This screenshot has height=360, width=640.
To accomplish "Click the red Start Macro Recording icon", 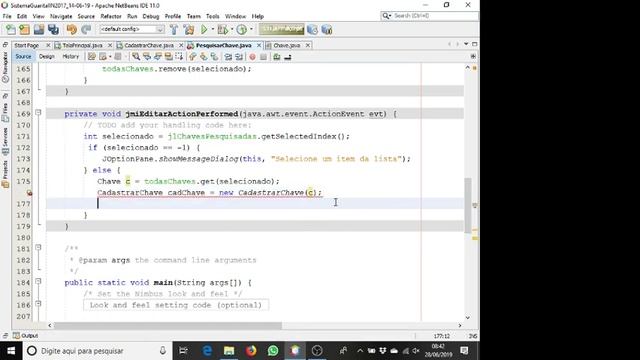I will [252, 57].
